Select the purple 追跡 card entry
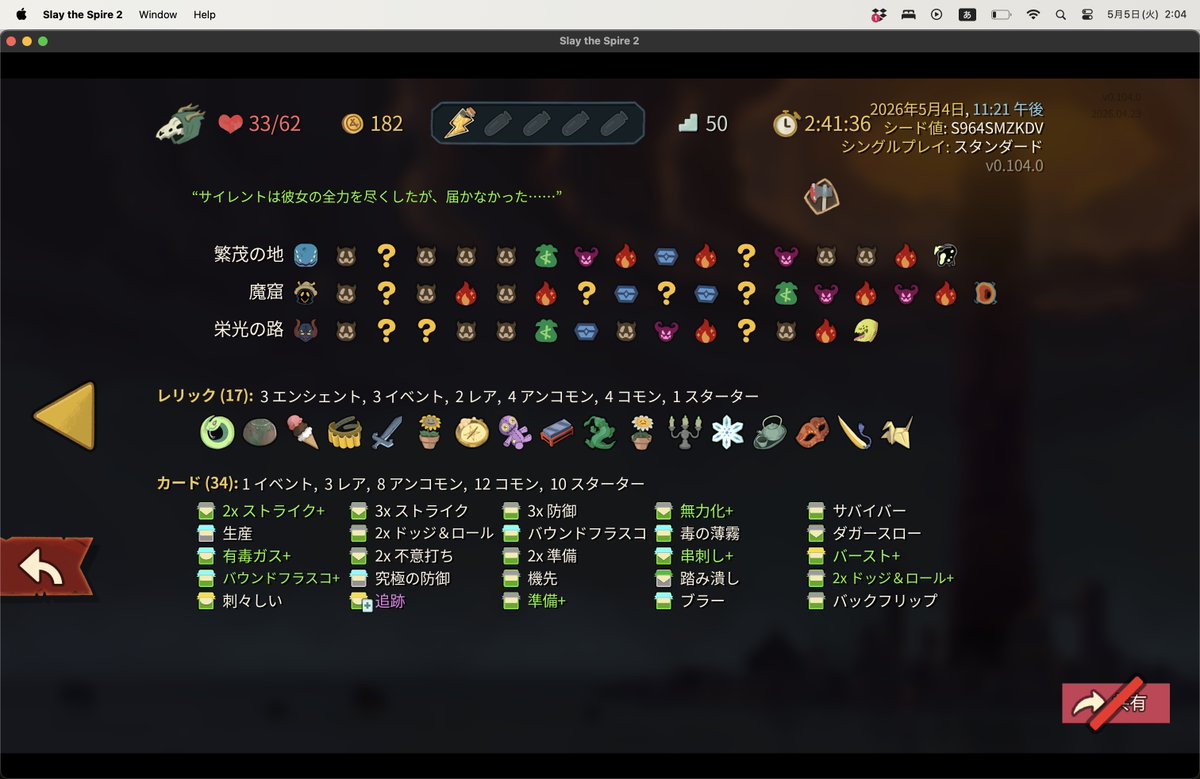Image resolution: width=1200 pixels, height=779 pixels. coord(378,601)
